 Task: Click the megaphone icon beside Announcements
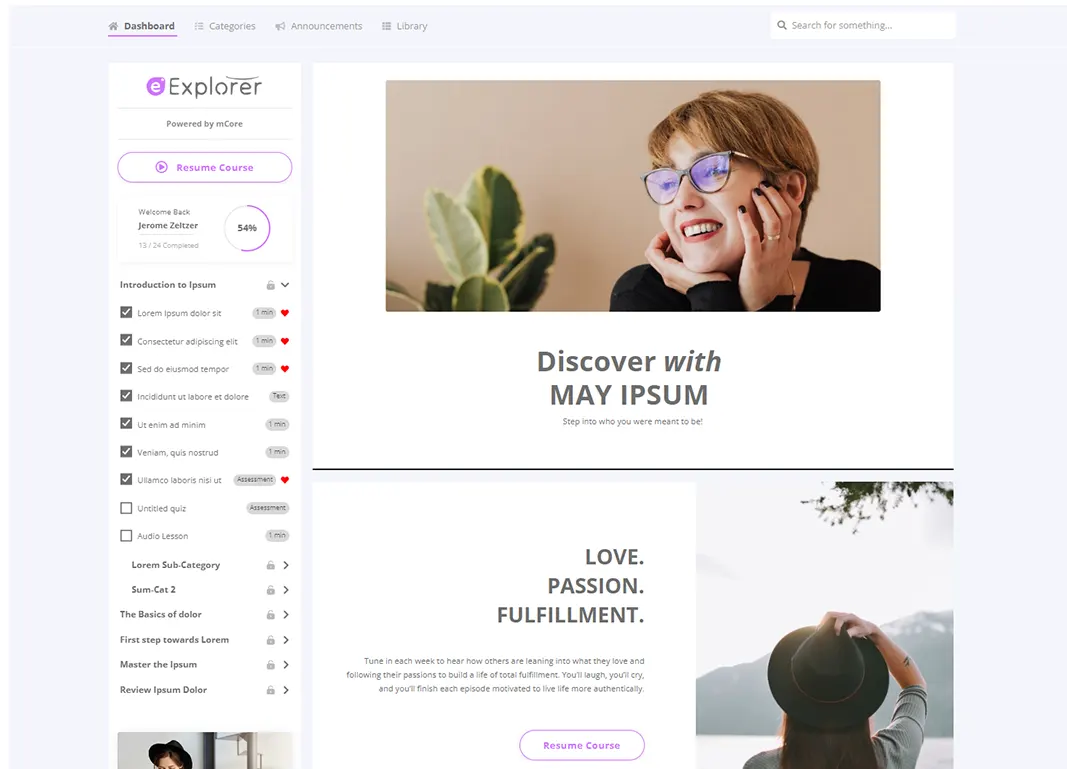click(x=280, y=26)
